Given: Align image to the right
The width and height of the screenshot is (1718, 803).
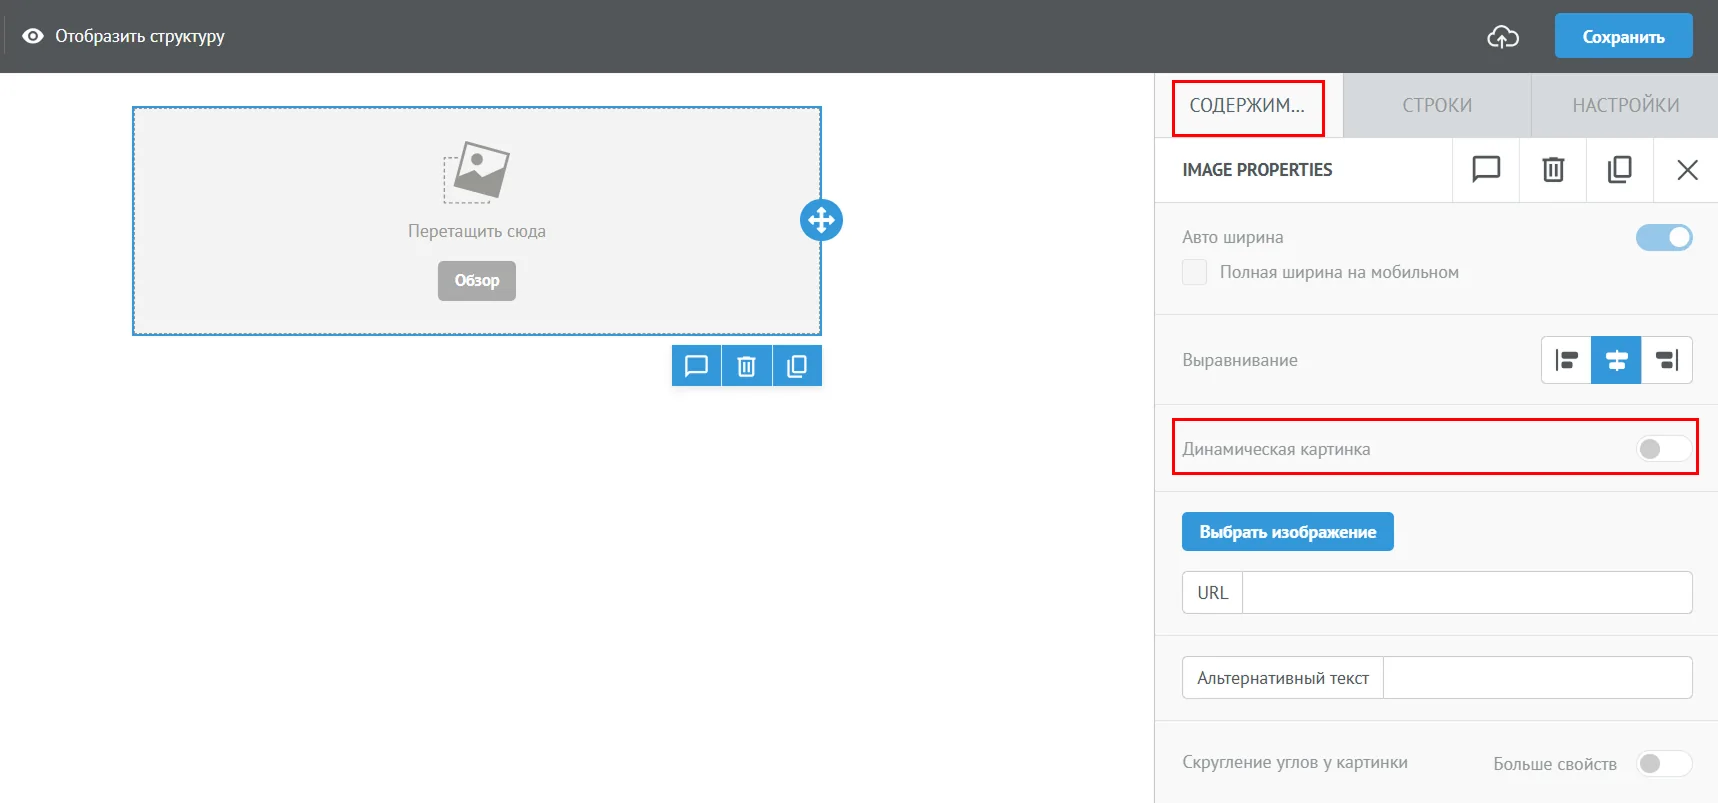Looking at the screenshot, I should pyautogui.click(x=1667, y=360).
